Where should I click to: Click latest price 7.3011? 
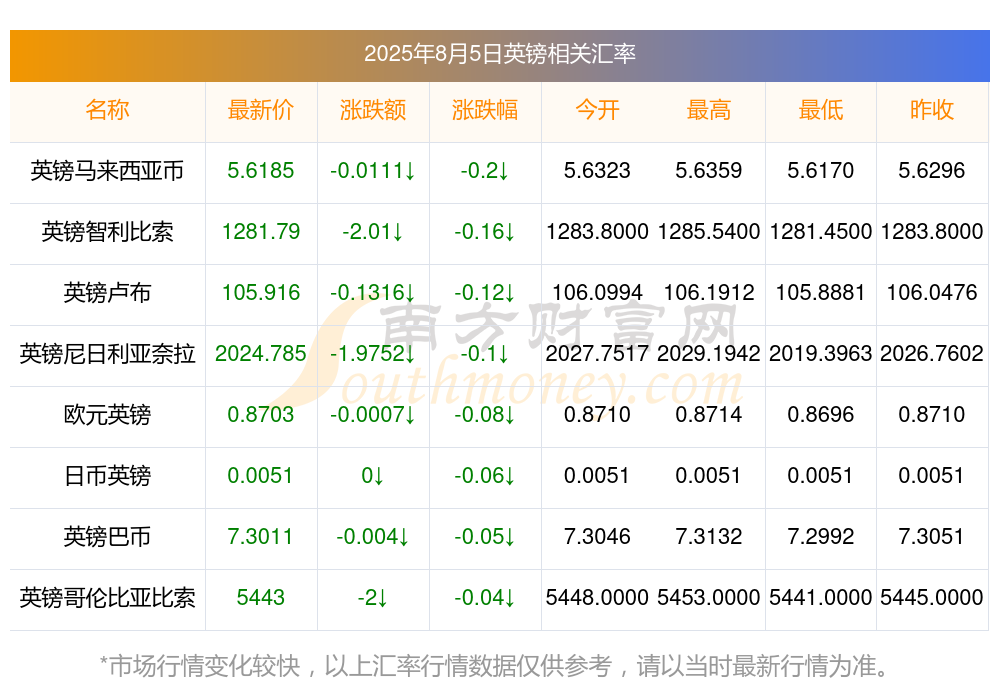pyautogui.click(x=260, y=537)
